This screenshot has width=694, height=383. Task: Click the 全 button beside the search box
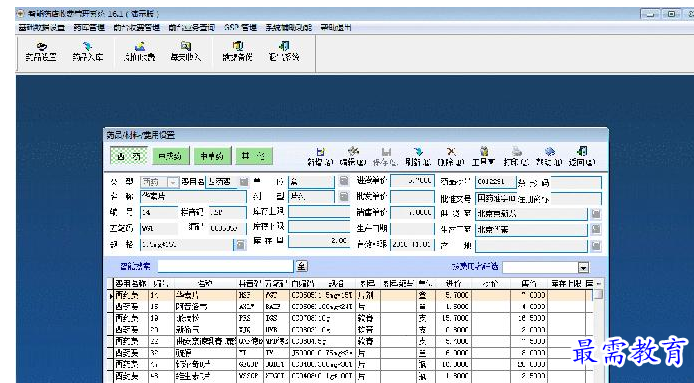coord(302,267)
